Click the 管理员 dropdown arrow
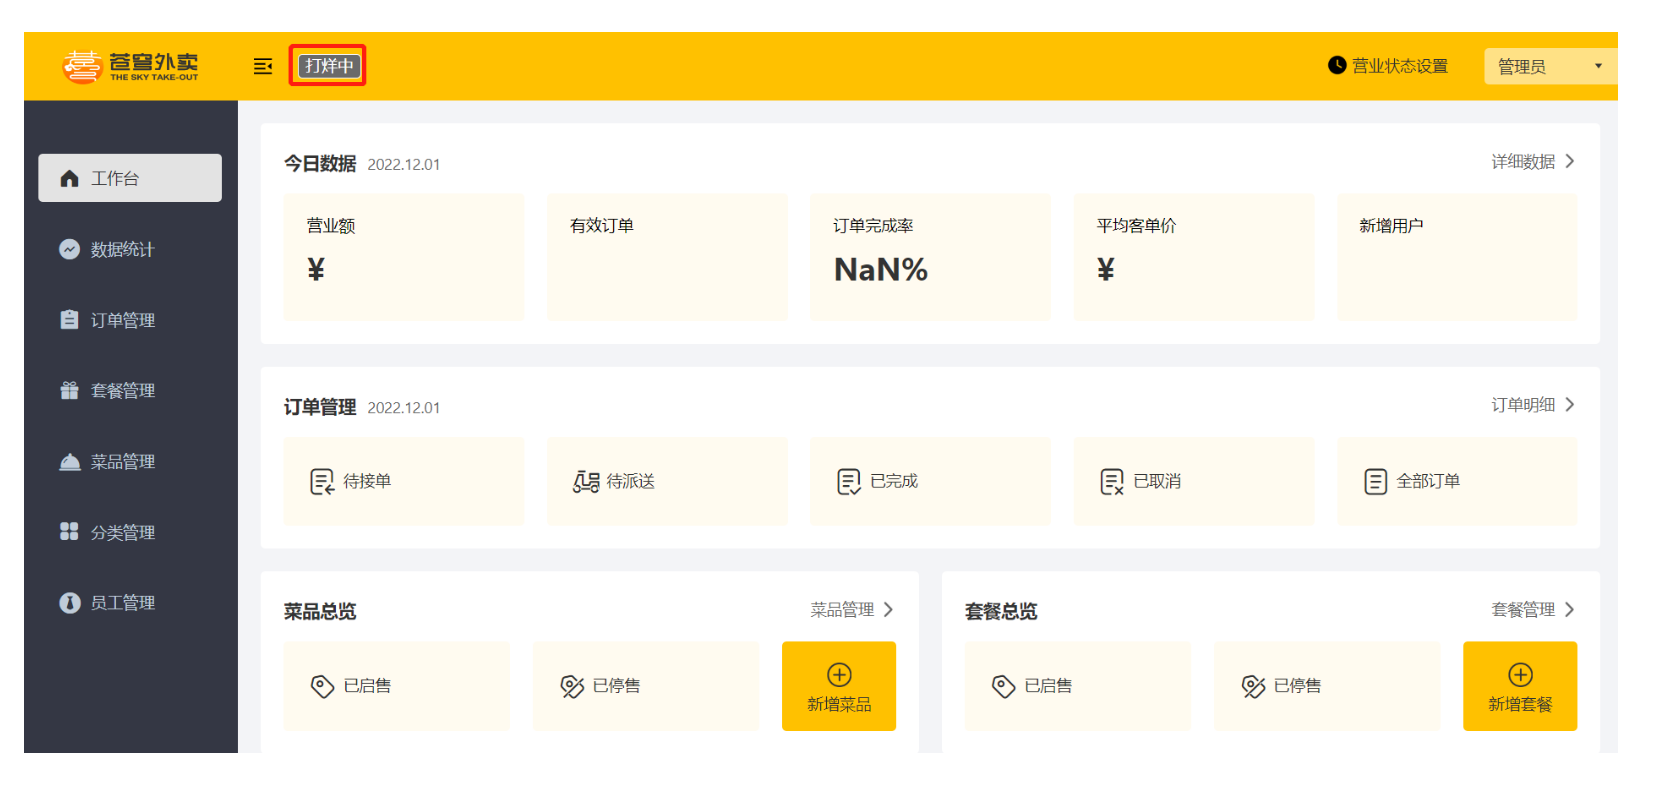Image resolution: width=1659 pixels, height=811 pixels. (x=1598, y=66)
